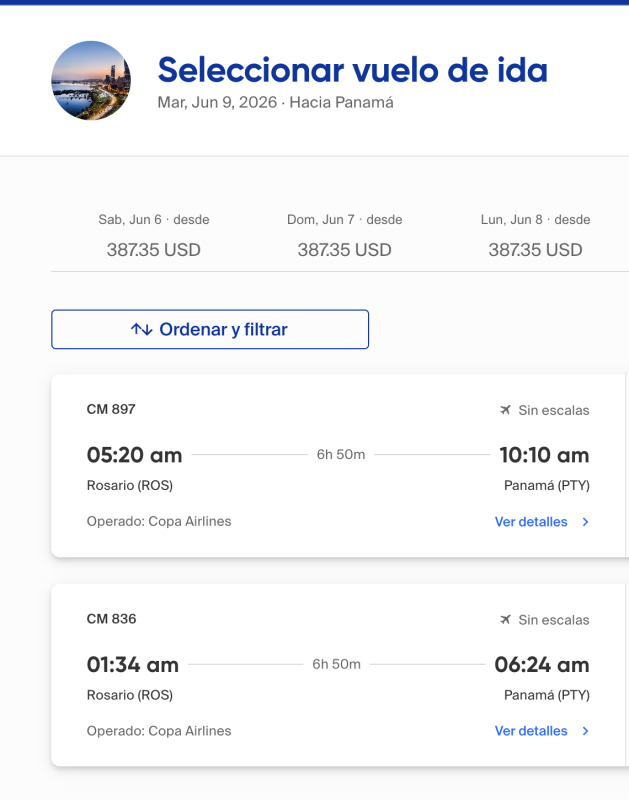Expand details chevron for flight CM 836
The width and height of the screenshot is (629, 800).
tap(585, 731)
